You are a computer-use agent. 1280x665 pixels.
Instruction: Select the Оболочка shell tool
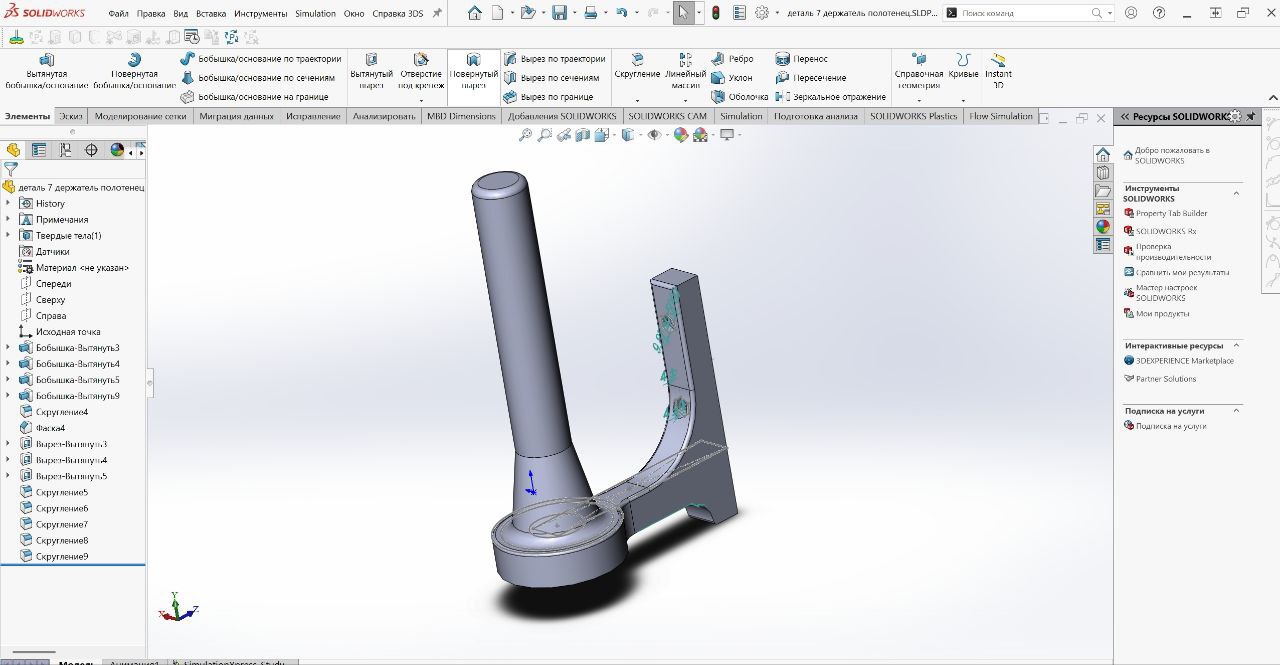click(x=740, y=97)
